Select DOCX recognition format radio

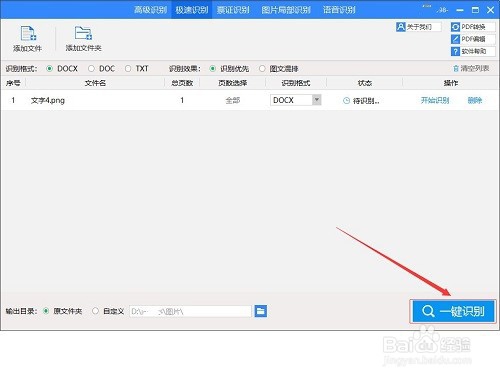[x=50, y=69]
